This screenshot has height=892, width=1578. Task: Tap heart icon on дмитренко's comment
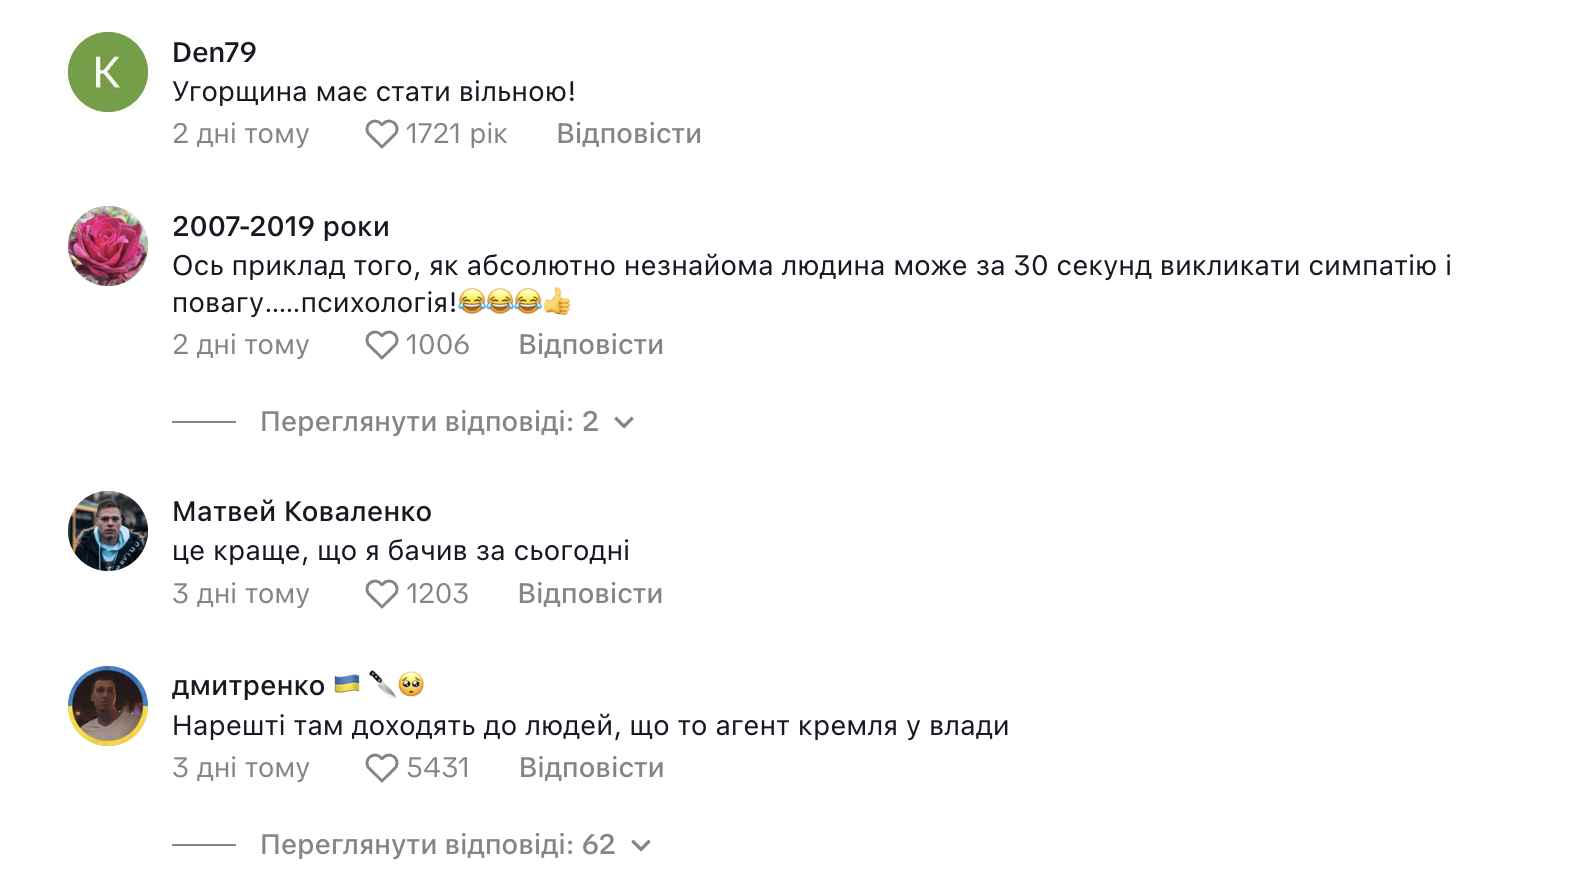point(381,768)
